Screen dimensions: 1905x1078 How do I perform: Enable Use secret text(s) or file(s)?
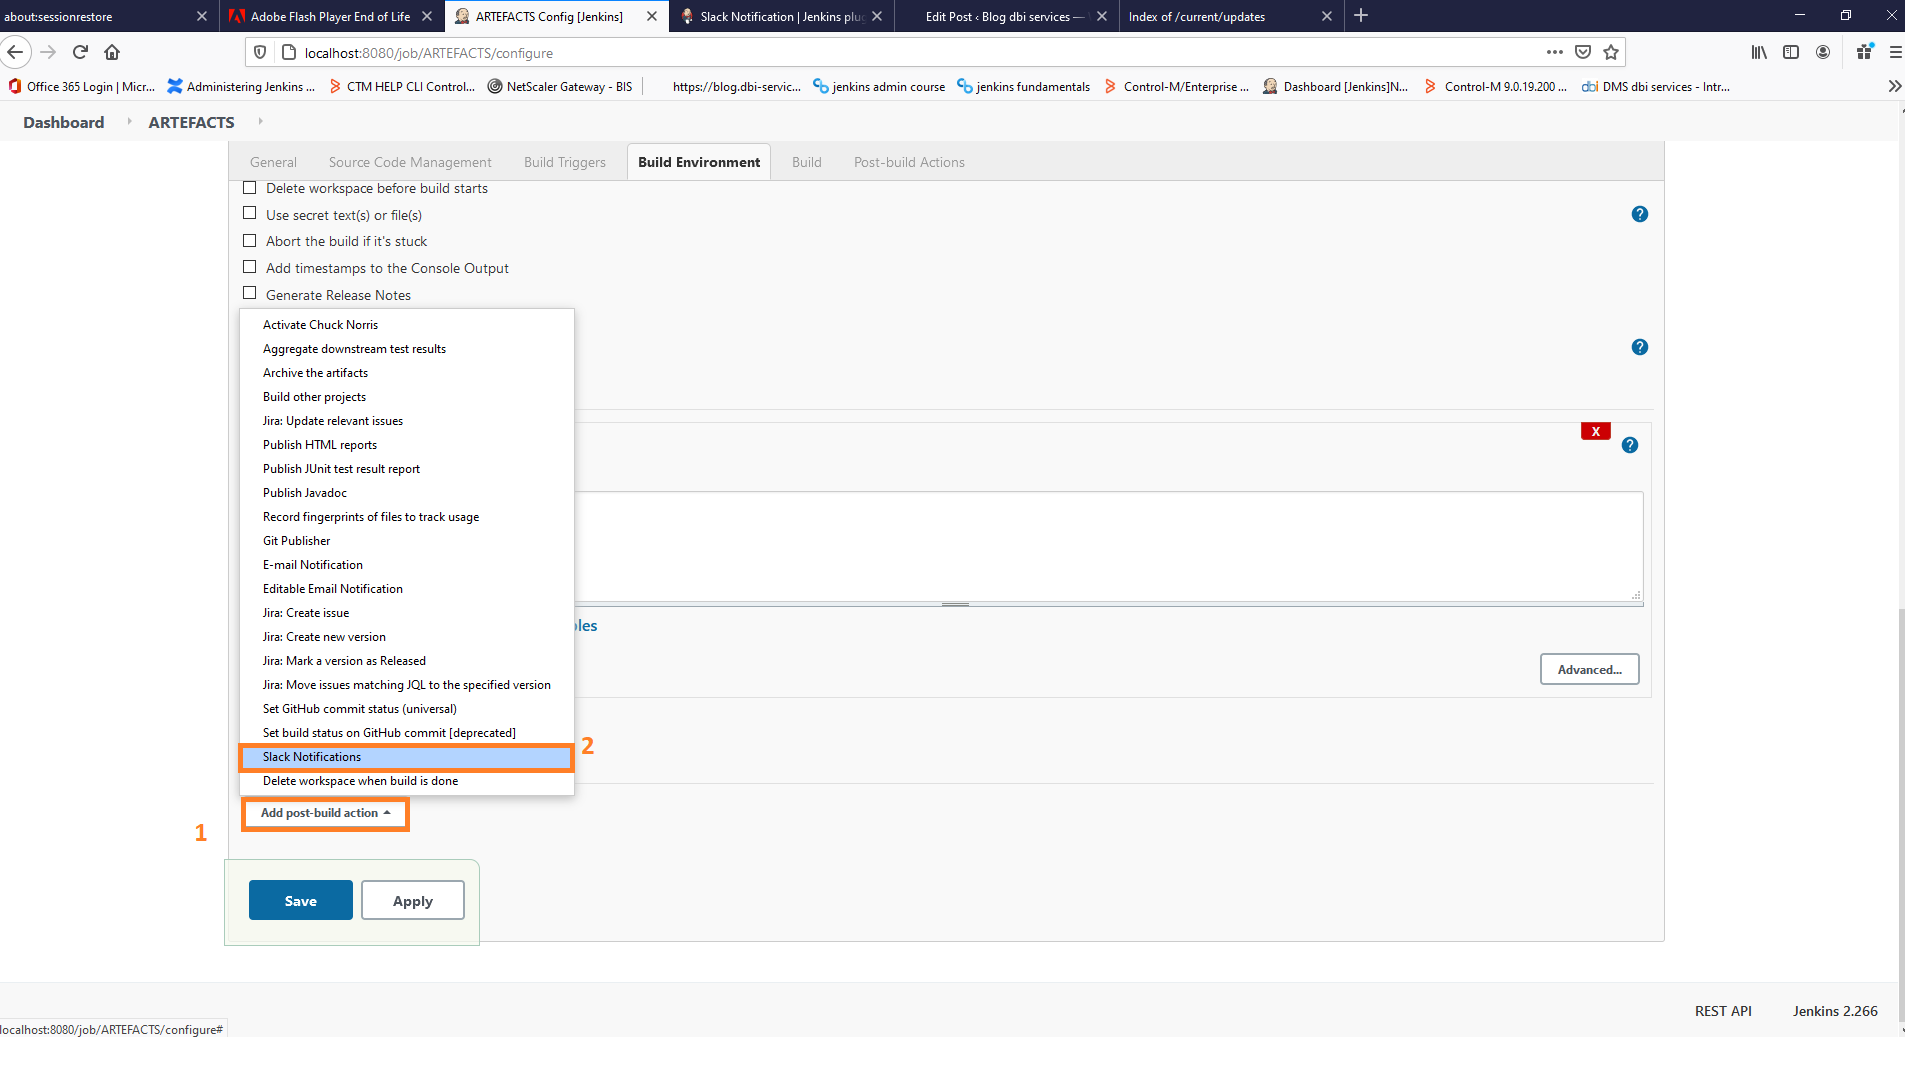[250, 214]
